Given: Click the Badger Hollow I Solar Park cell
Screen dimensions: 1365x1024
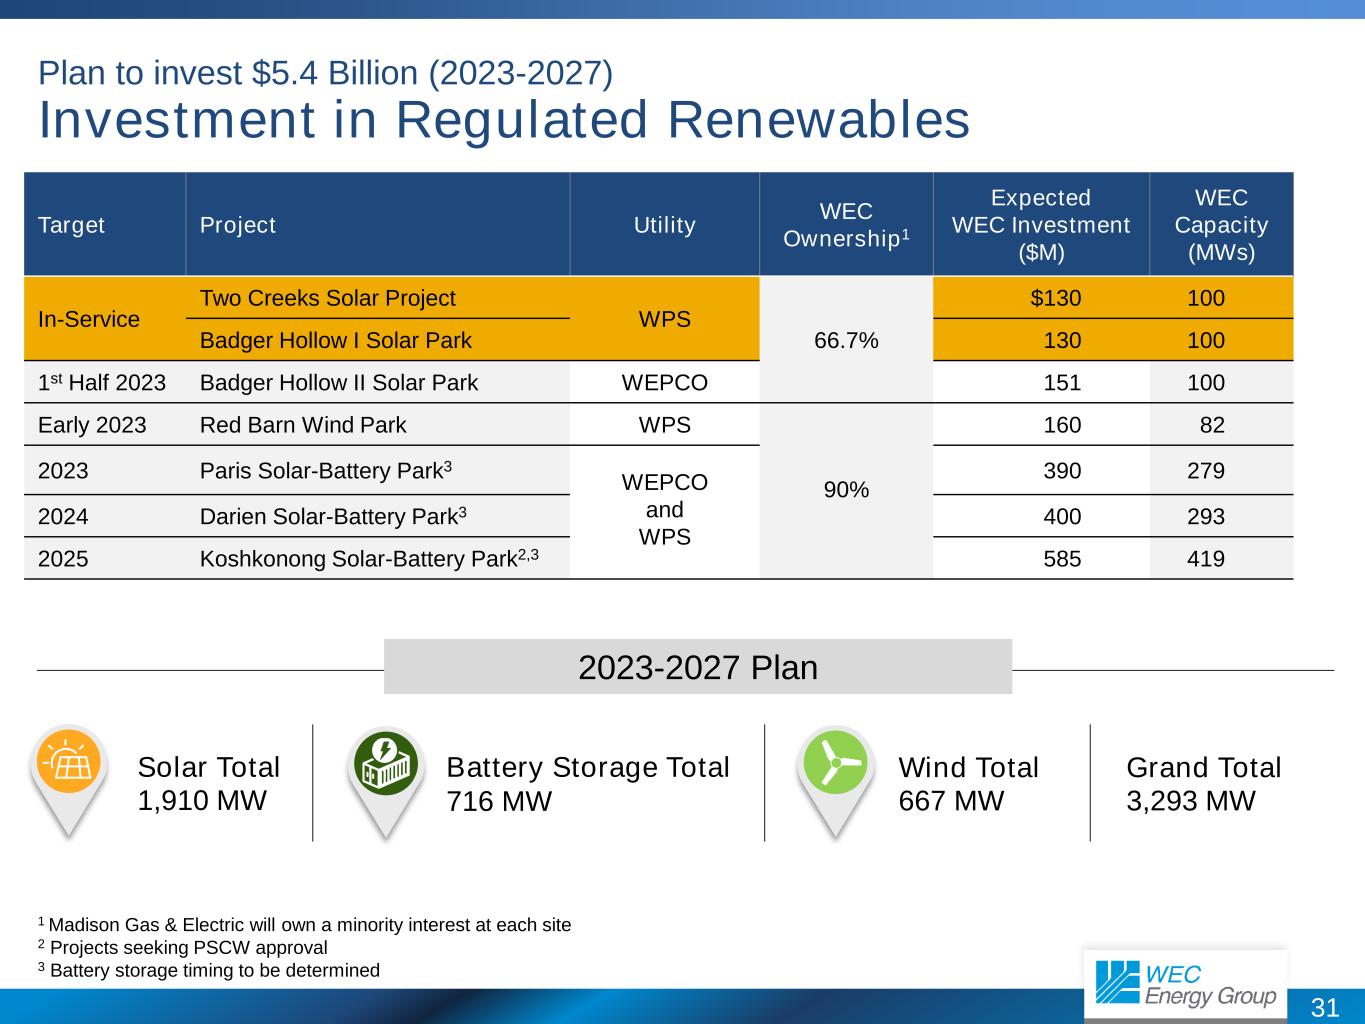Looking at the screenshot, I should click(x=336, y=340).
